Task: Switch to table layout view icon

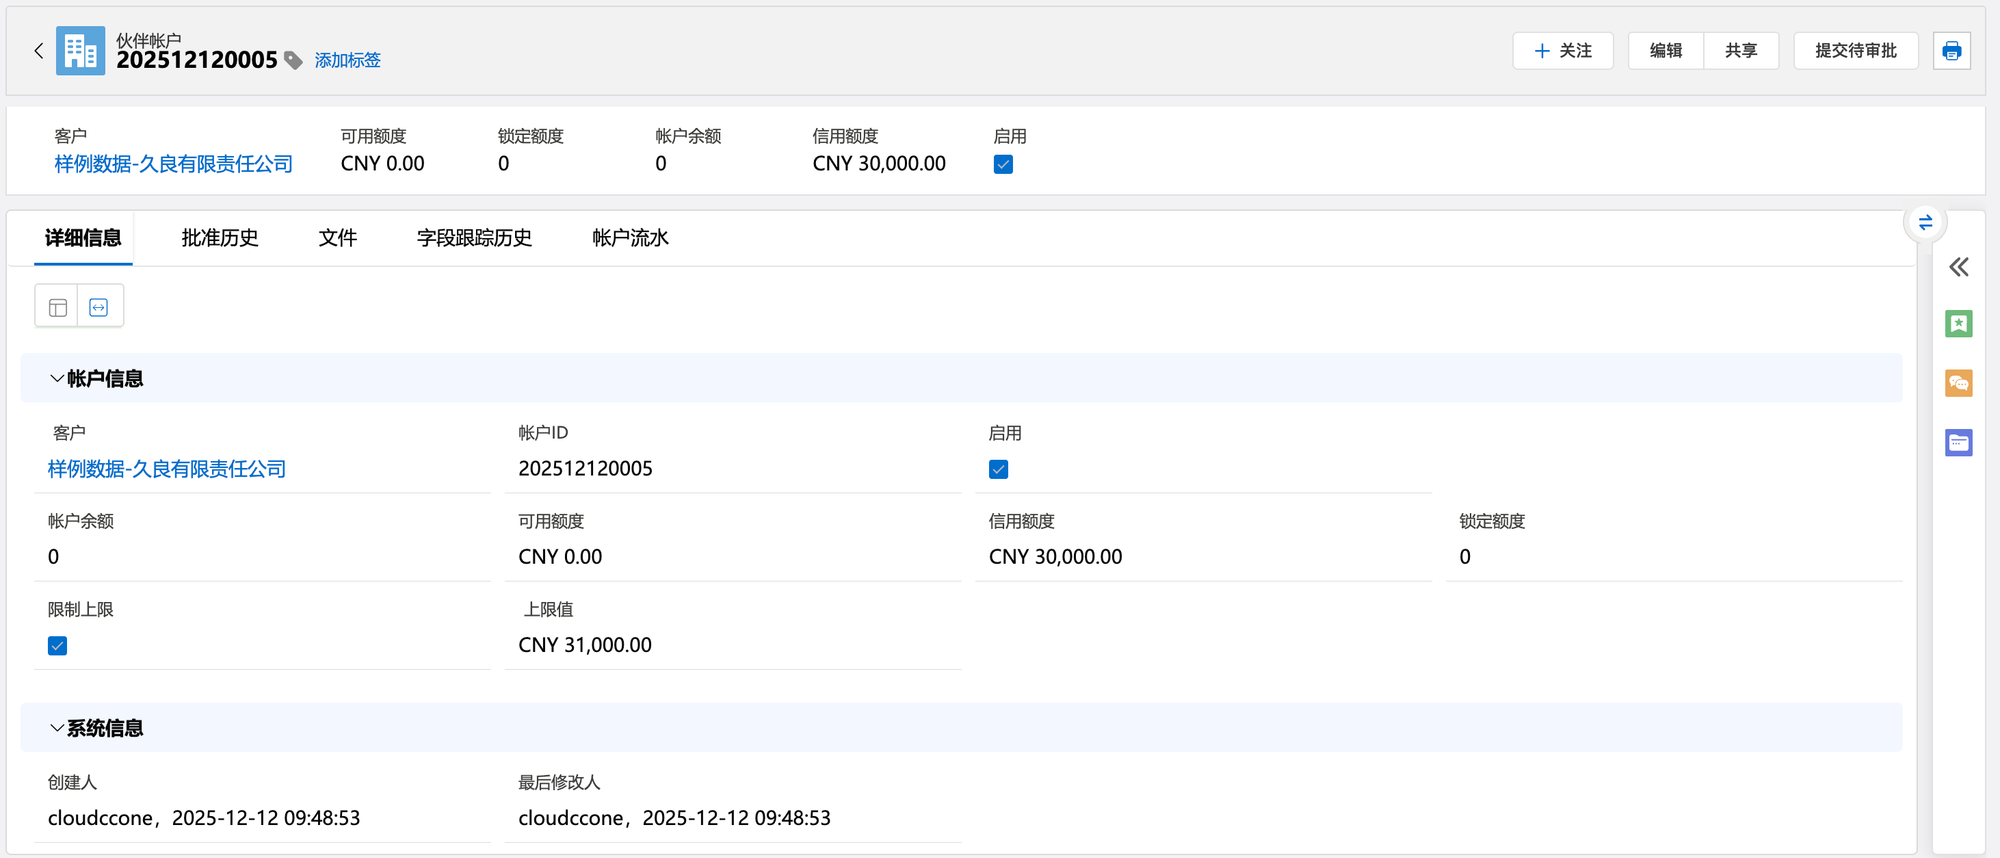Action: tap(57, 307)
